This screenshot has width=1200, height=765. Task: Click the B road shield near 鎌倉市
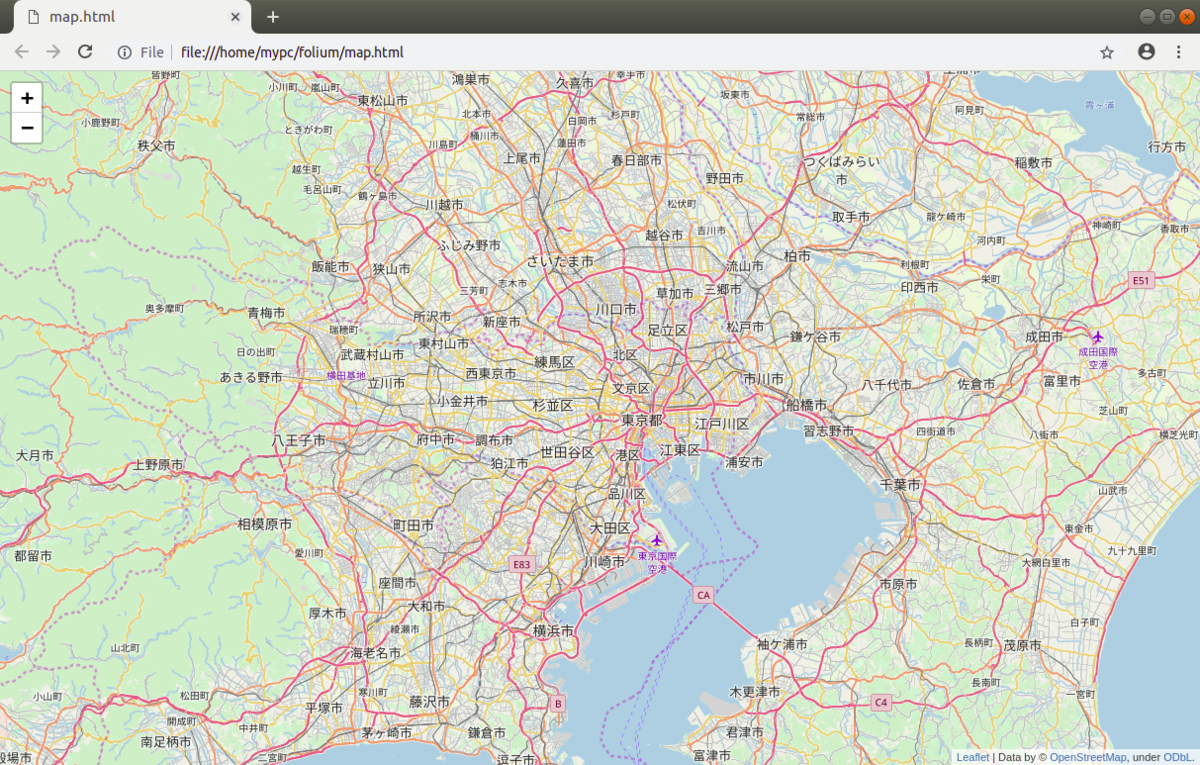pos(558,703)
